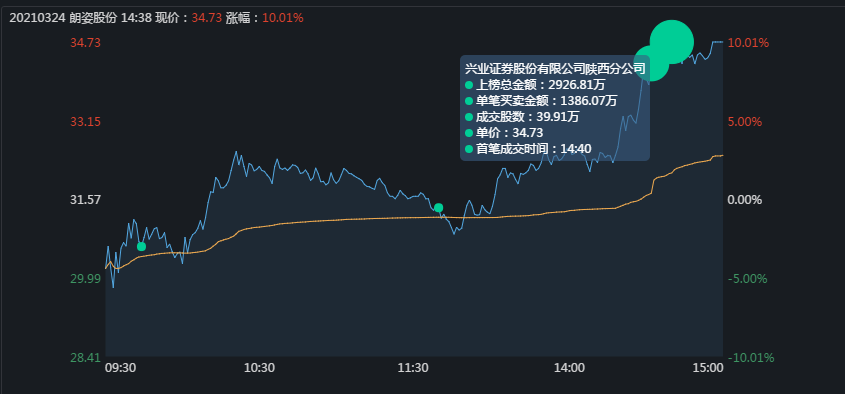Click the 10.01% right axis label
The width and height of the screenshot is (845, 394).
[x=748, y=43]
